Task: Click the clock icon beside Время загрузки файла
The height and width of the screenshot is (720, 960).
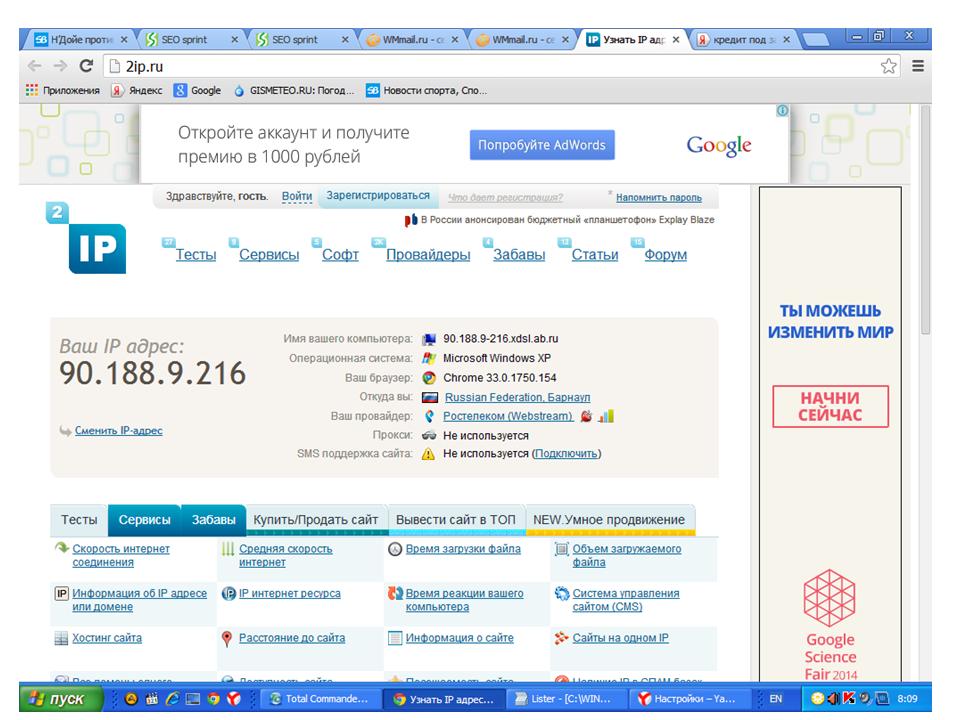Action: pos(395,549)
